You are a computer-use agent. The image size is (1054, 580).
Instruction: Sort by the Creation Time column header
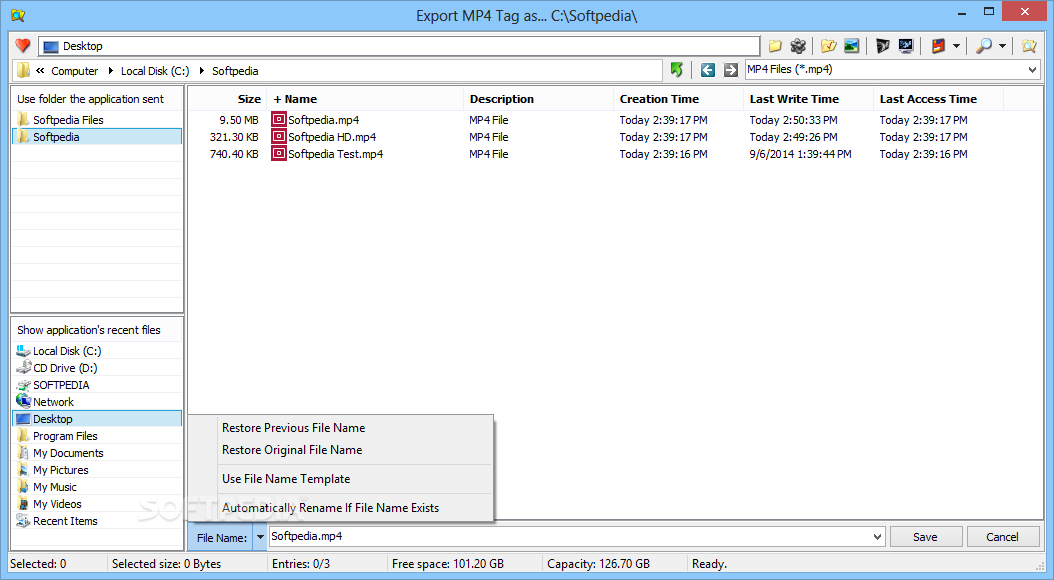click(x=678, y=99)
